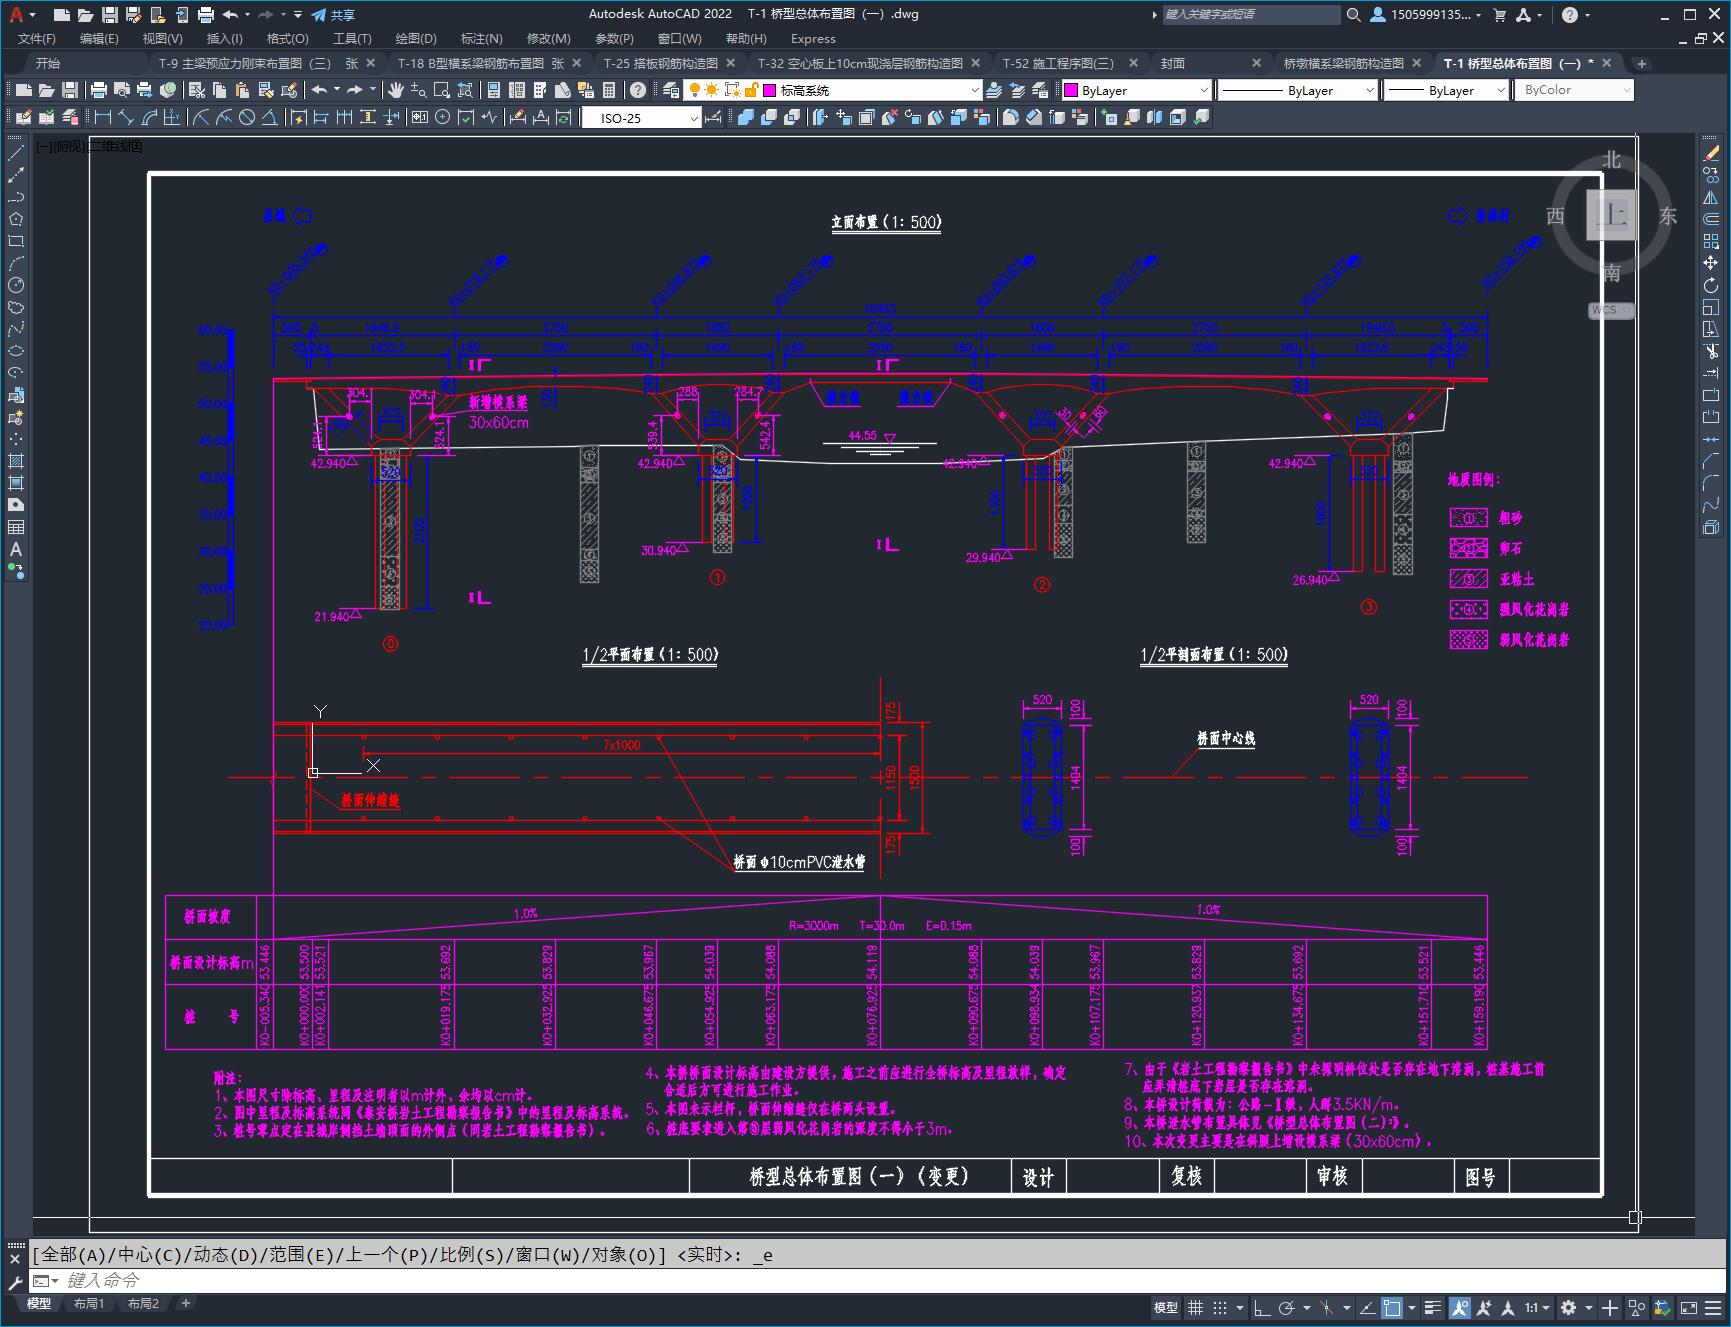Click the Customization hamburger icon in the status bar

point(1714,1307)
